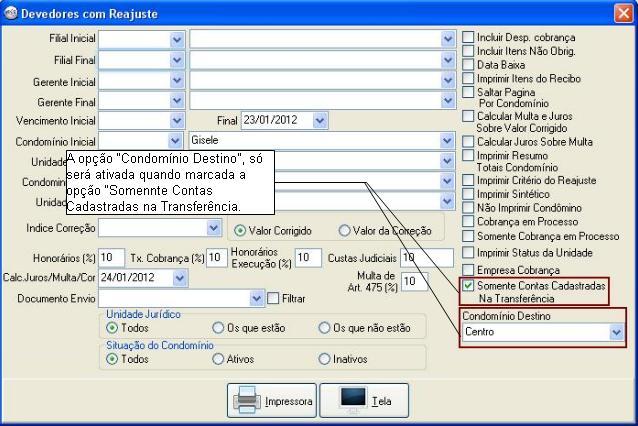
Task: Expand the Filial Inicial code dropdown
Action: coord(177,38)
